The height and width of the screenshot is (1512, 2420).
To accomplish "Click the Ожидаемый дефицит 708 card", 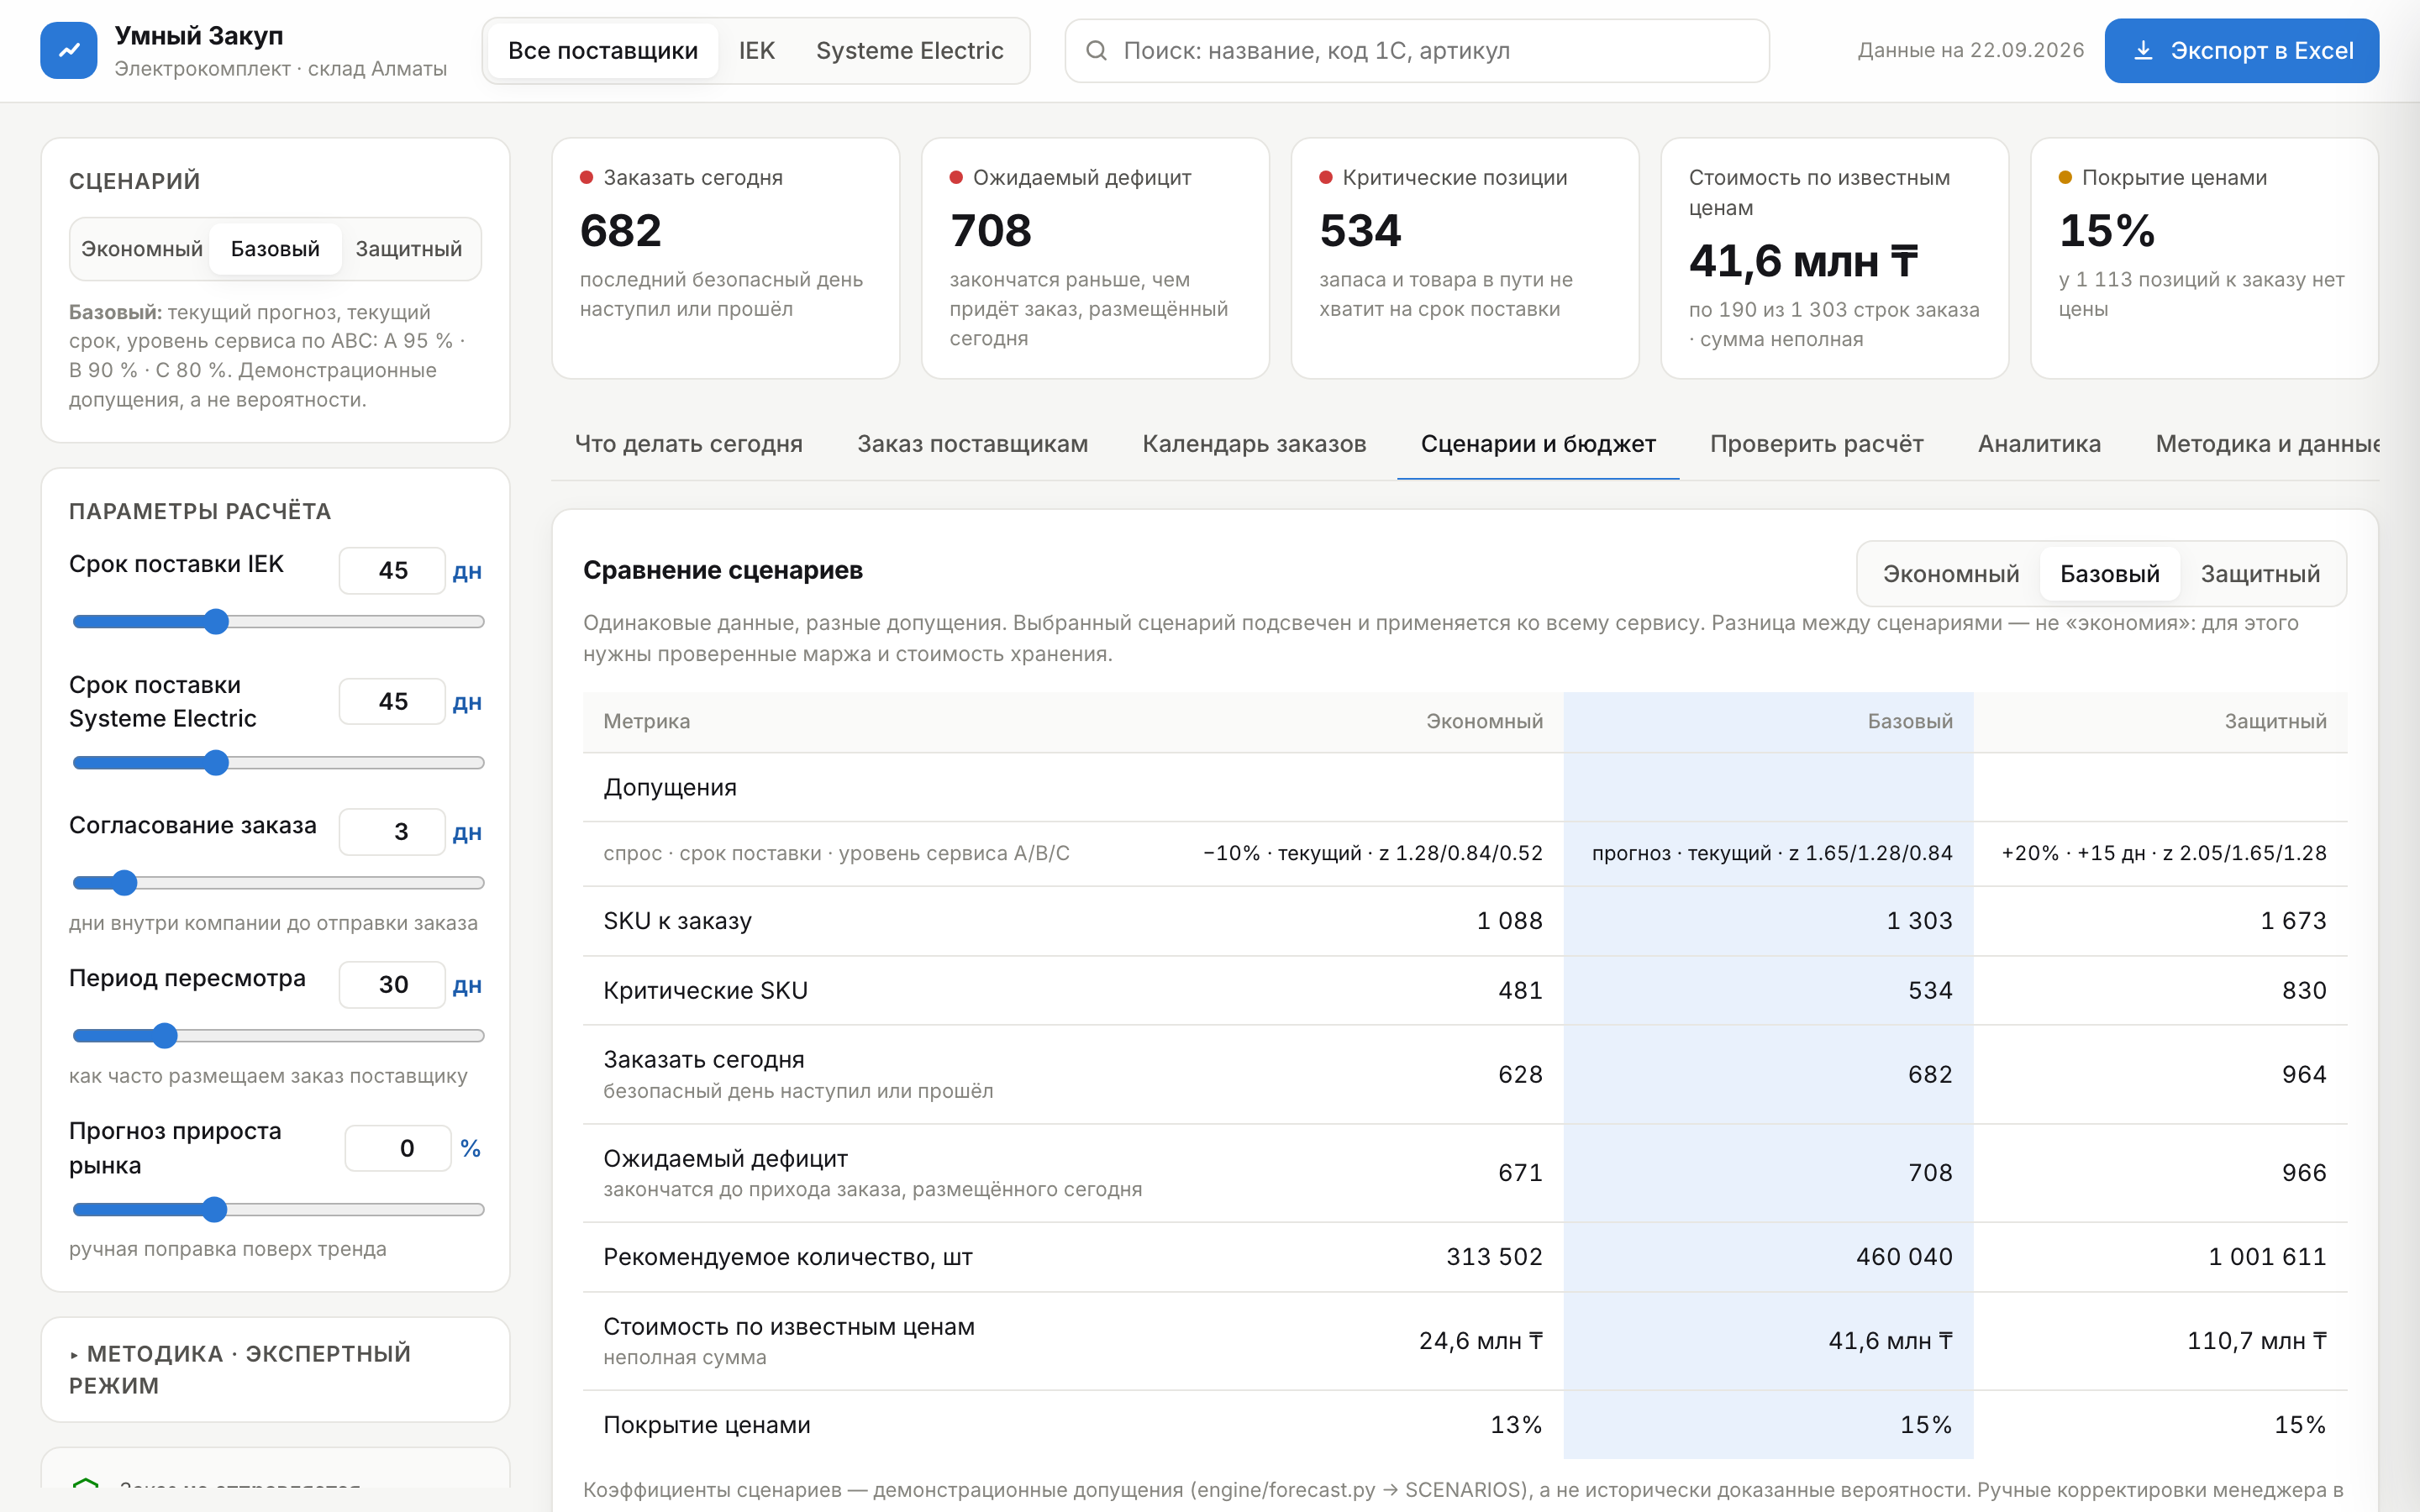I will pyautogui.click(x=1095, y=258).
